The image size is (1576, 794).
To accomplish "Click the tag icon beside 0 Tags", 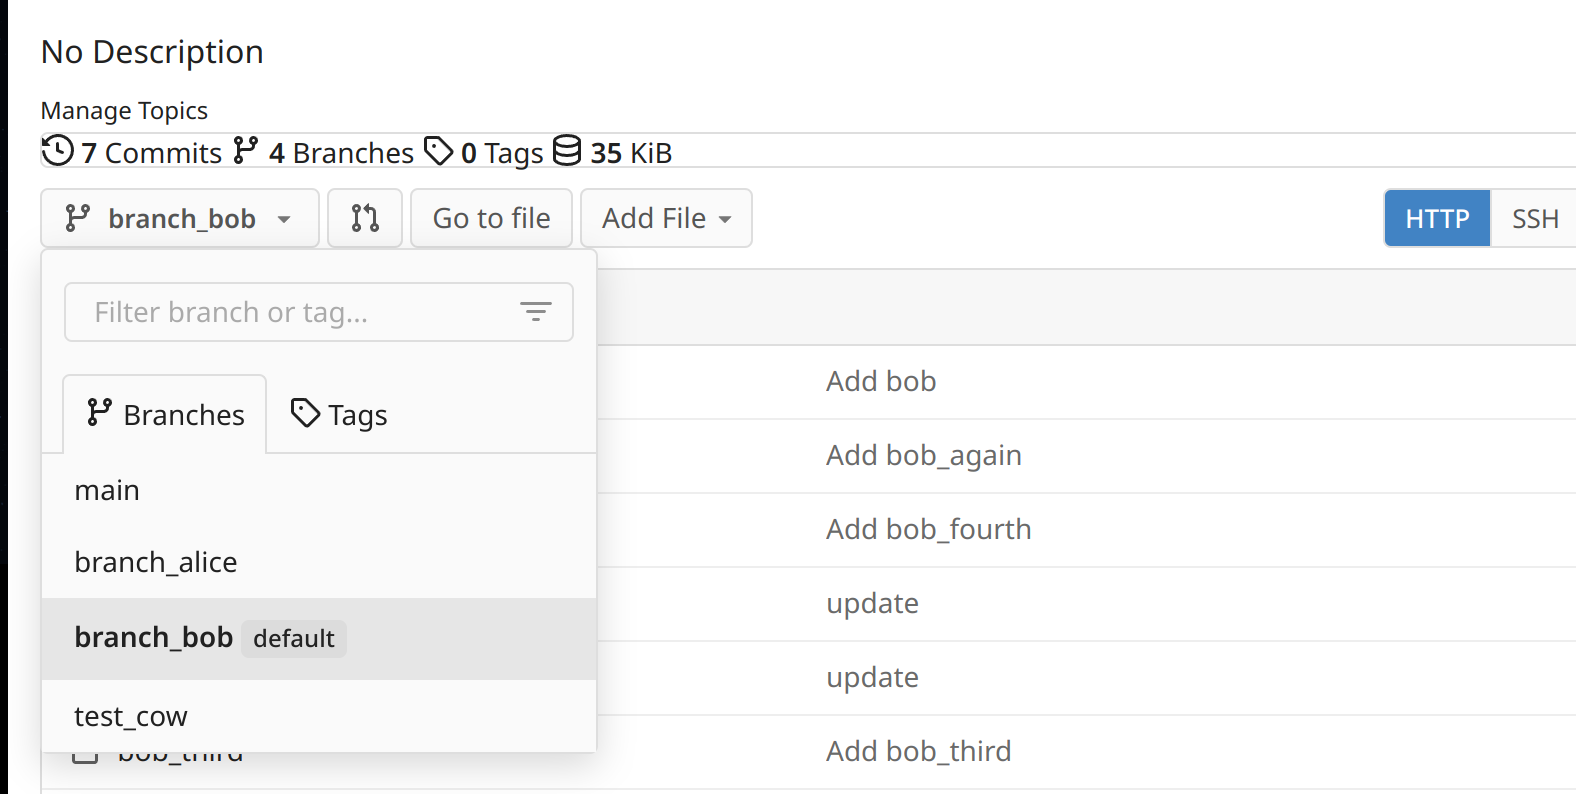I will [438, 151].
